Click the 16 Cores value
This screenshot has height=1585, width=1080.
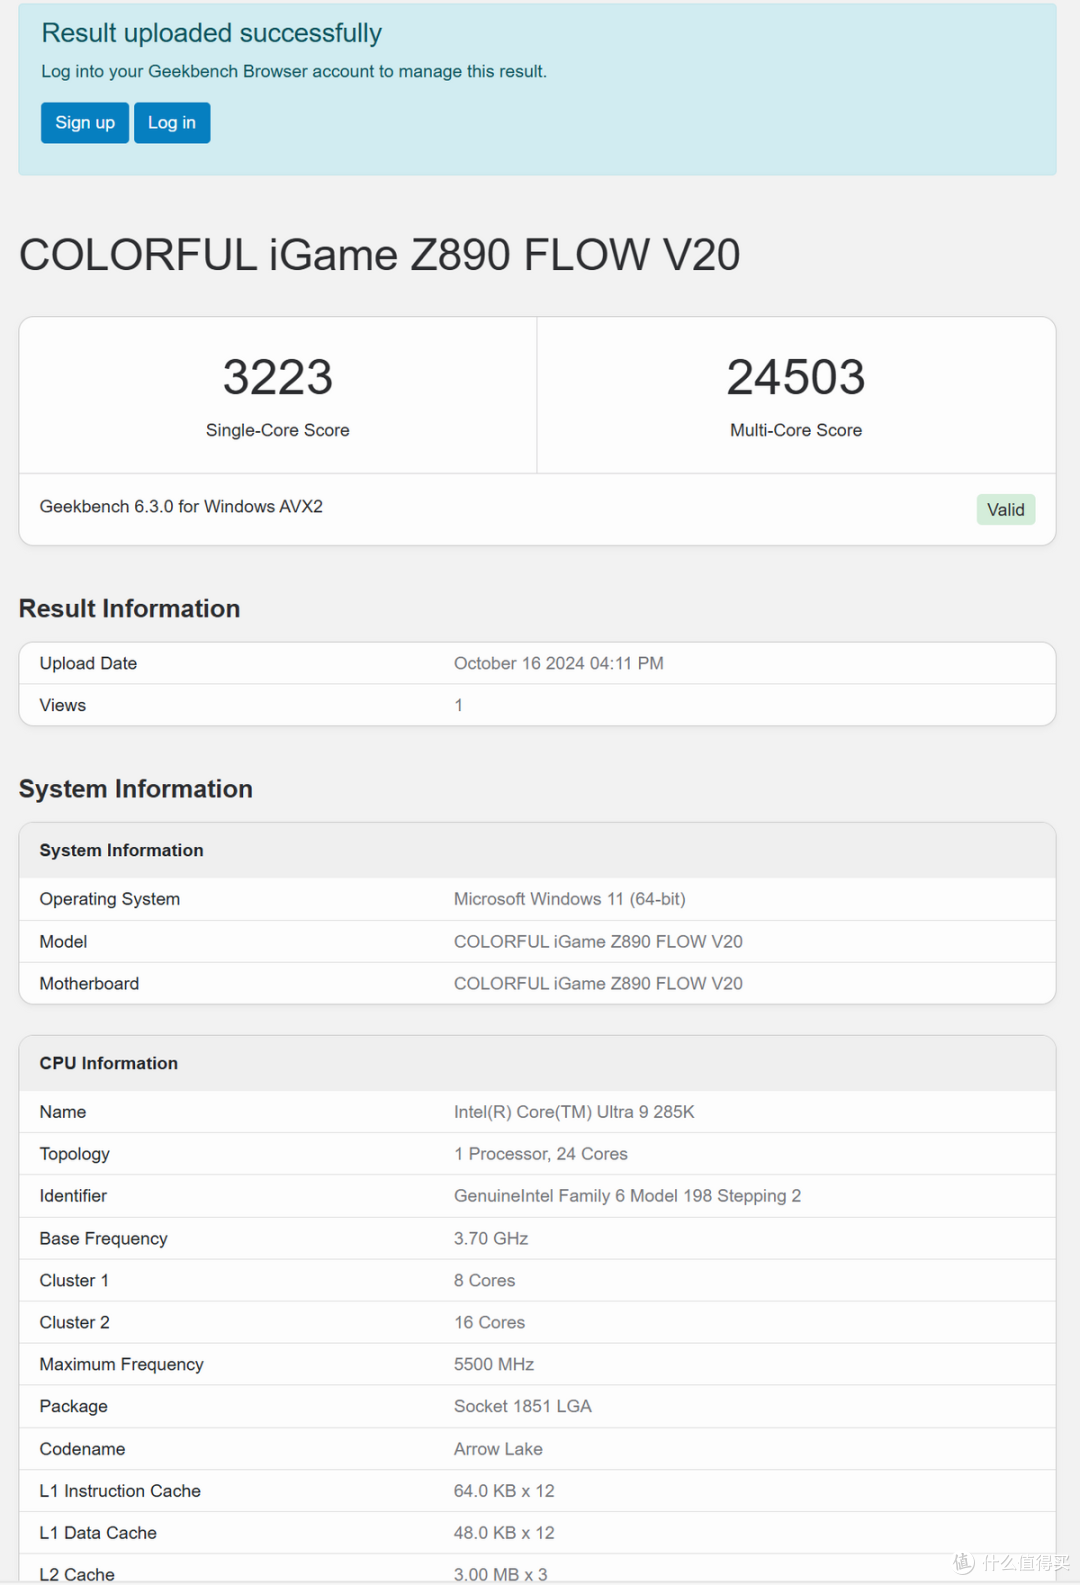tap(490, 1323)
